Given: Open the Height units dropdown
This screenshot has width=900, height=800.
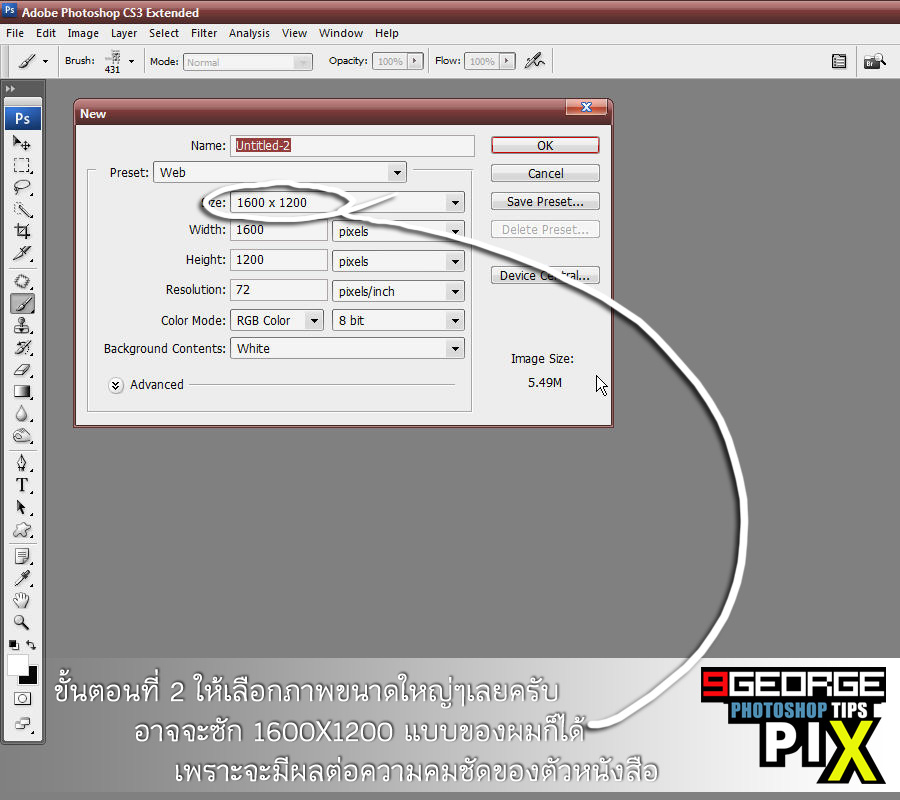Looking at the screenshot, I should [x=398, y=261].
